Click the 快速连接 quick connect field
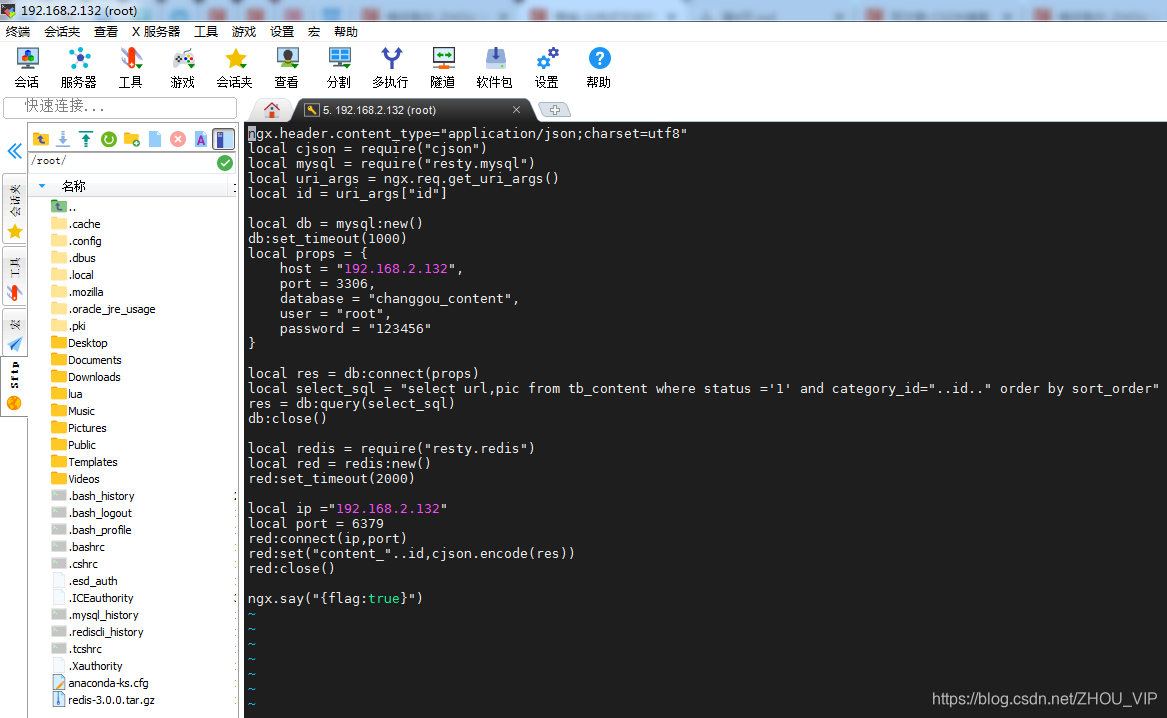 (120, 107)
